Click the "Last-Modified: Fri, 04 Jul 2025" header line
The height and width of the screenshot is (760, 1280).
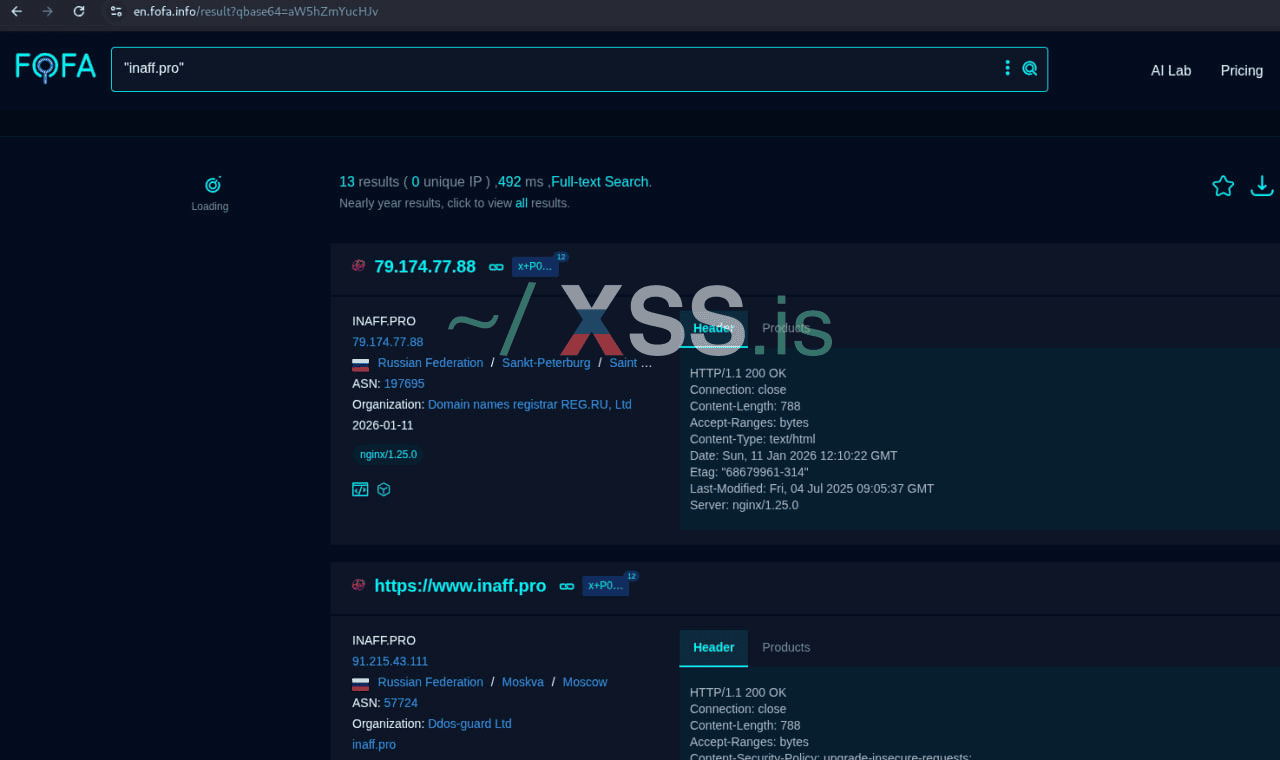coord(812,489)
